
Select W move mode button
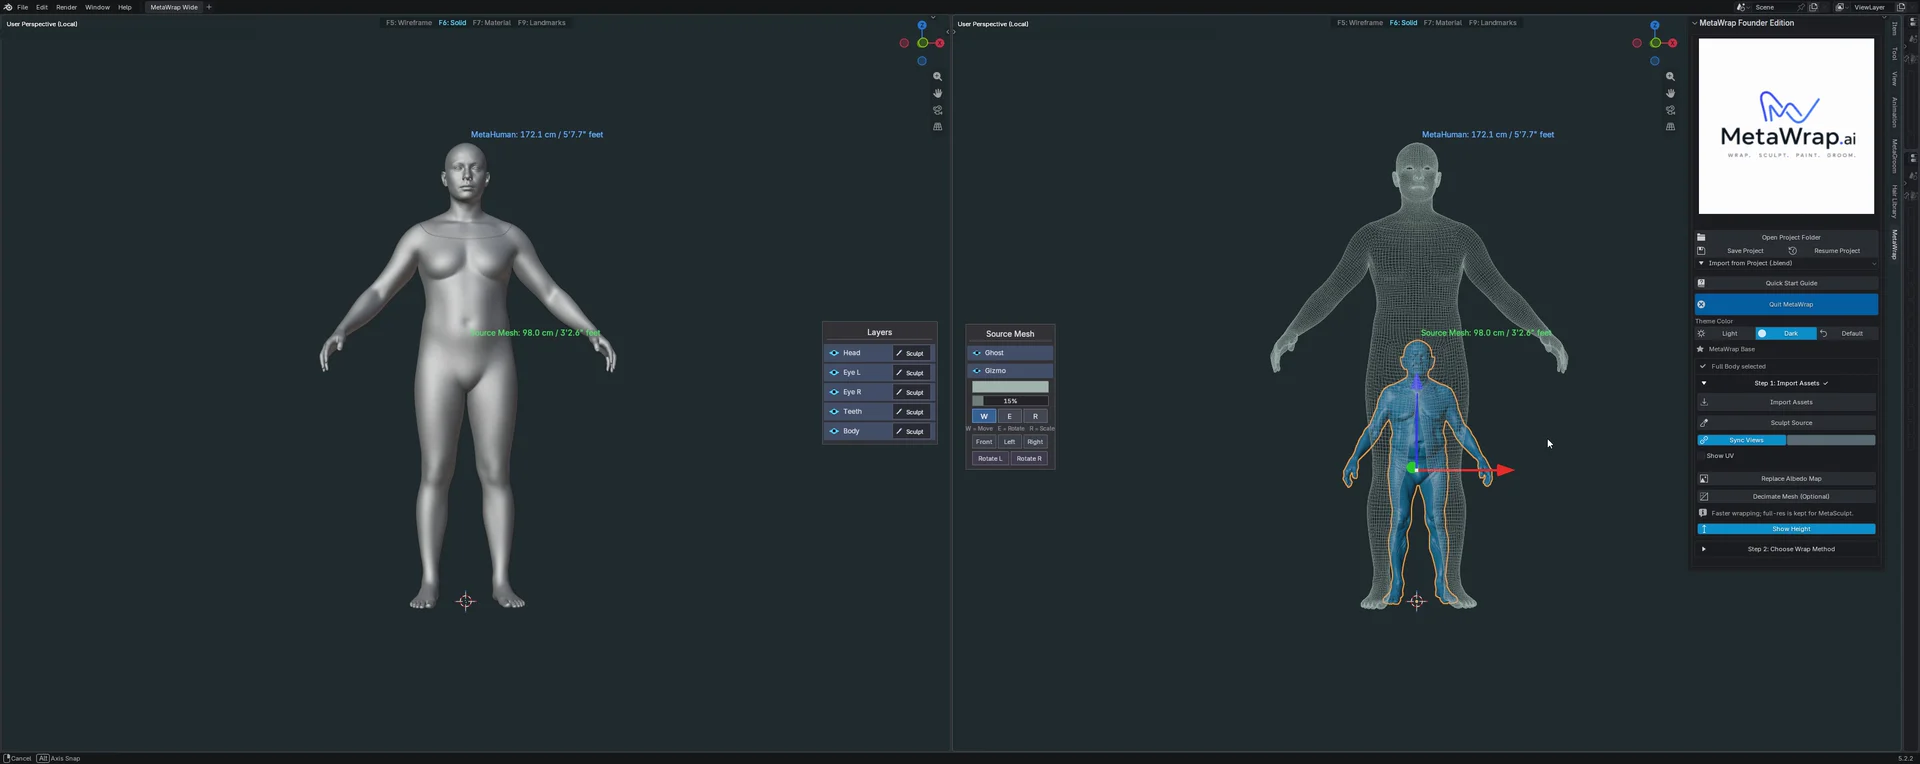point(984,416)
